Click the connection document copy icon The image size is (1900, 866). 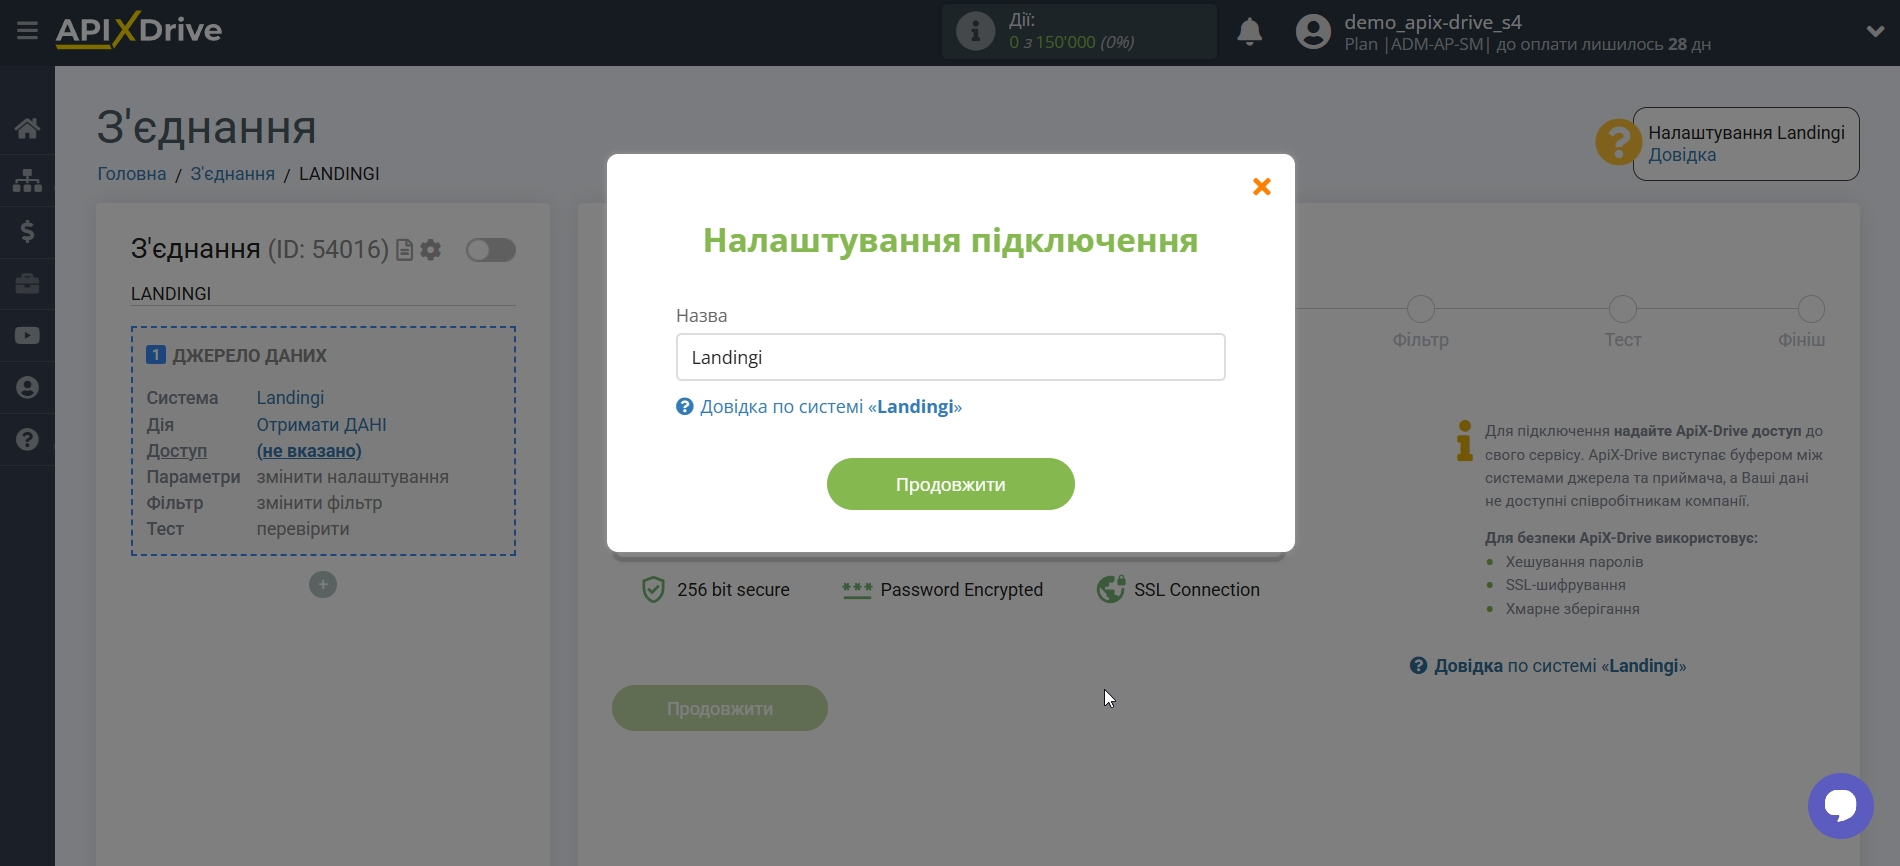coord(404,250)
